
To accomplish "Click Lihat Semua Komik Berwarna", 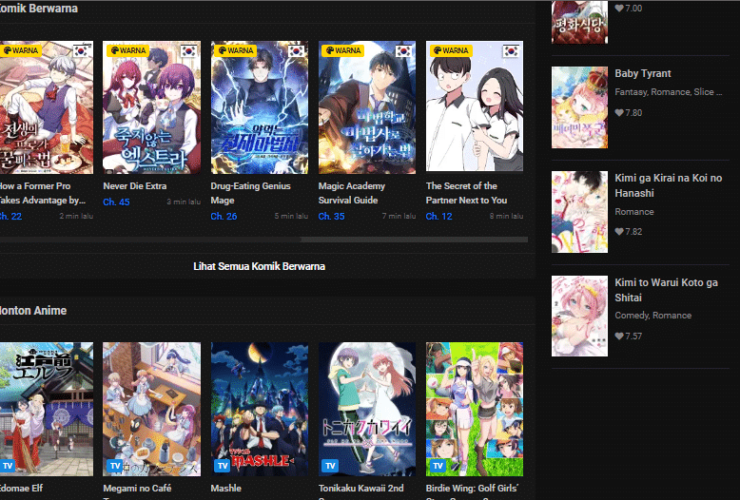I will [x=259, y=266].
